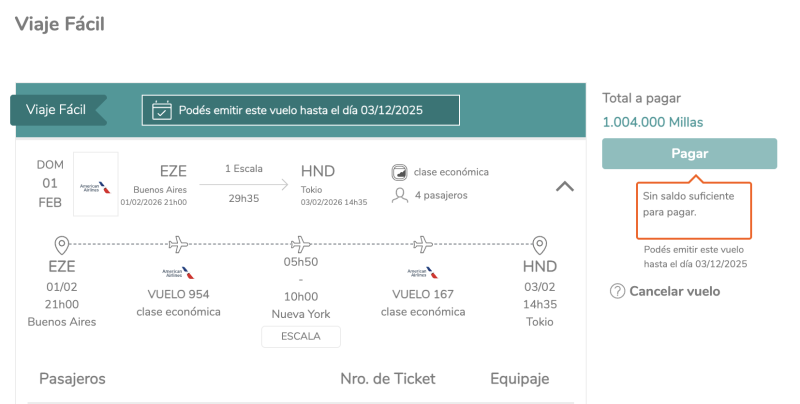The height and width of the screenshot is (404, 800).
Task: Collapse the flight details chevron
Action: 564,185
